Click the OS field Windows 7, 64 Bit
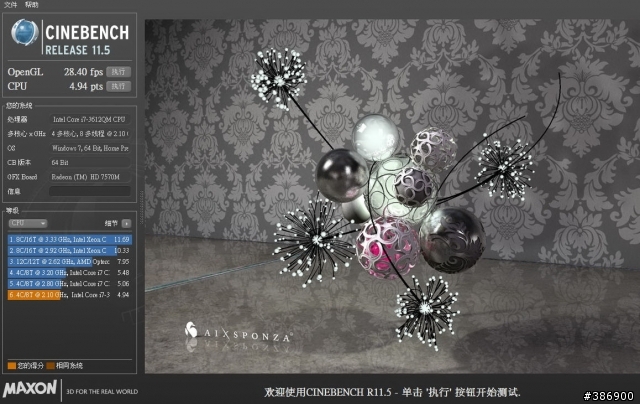 point(90,148)
